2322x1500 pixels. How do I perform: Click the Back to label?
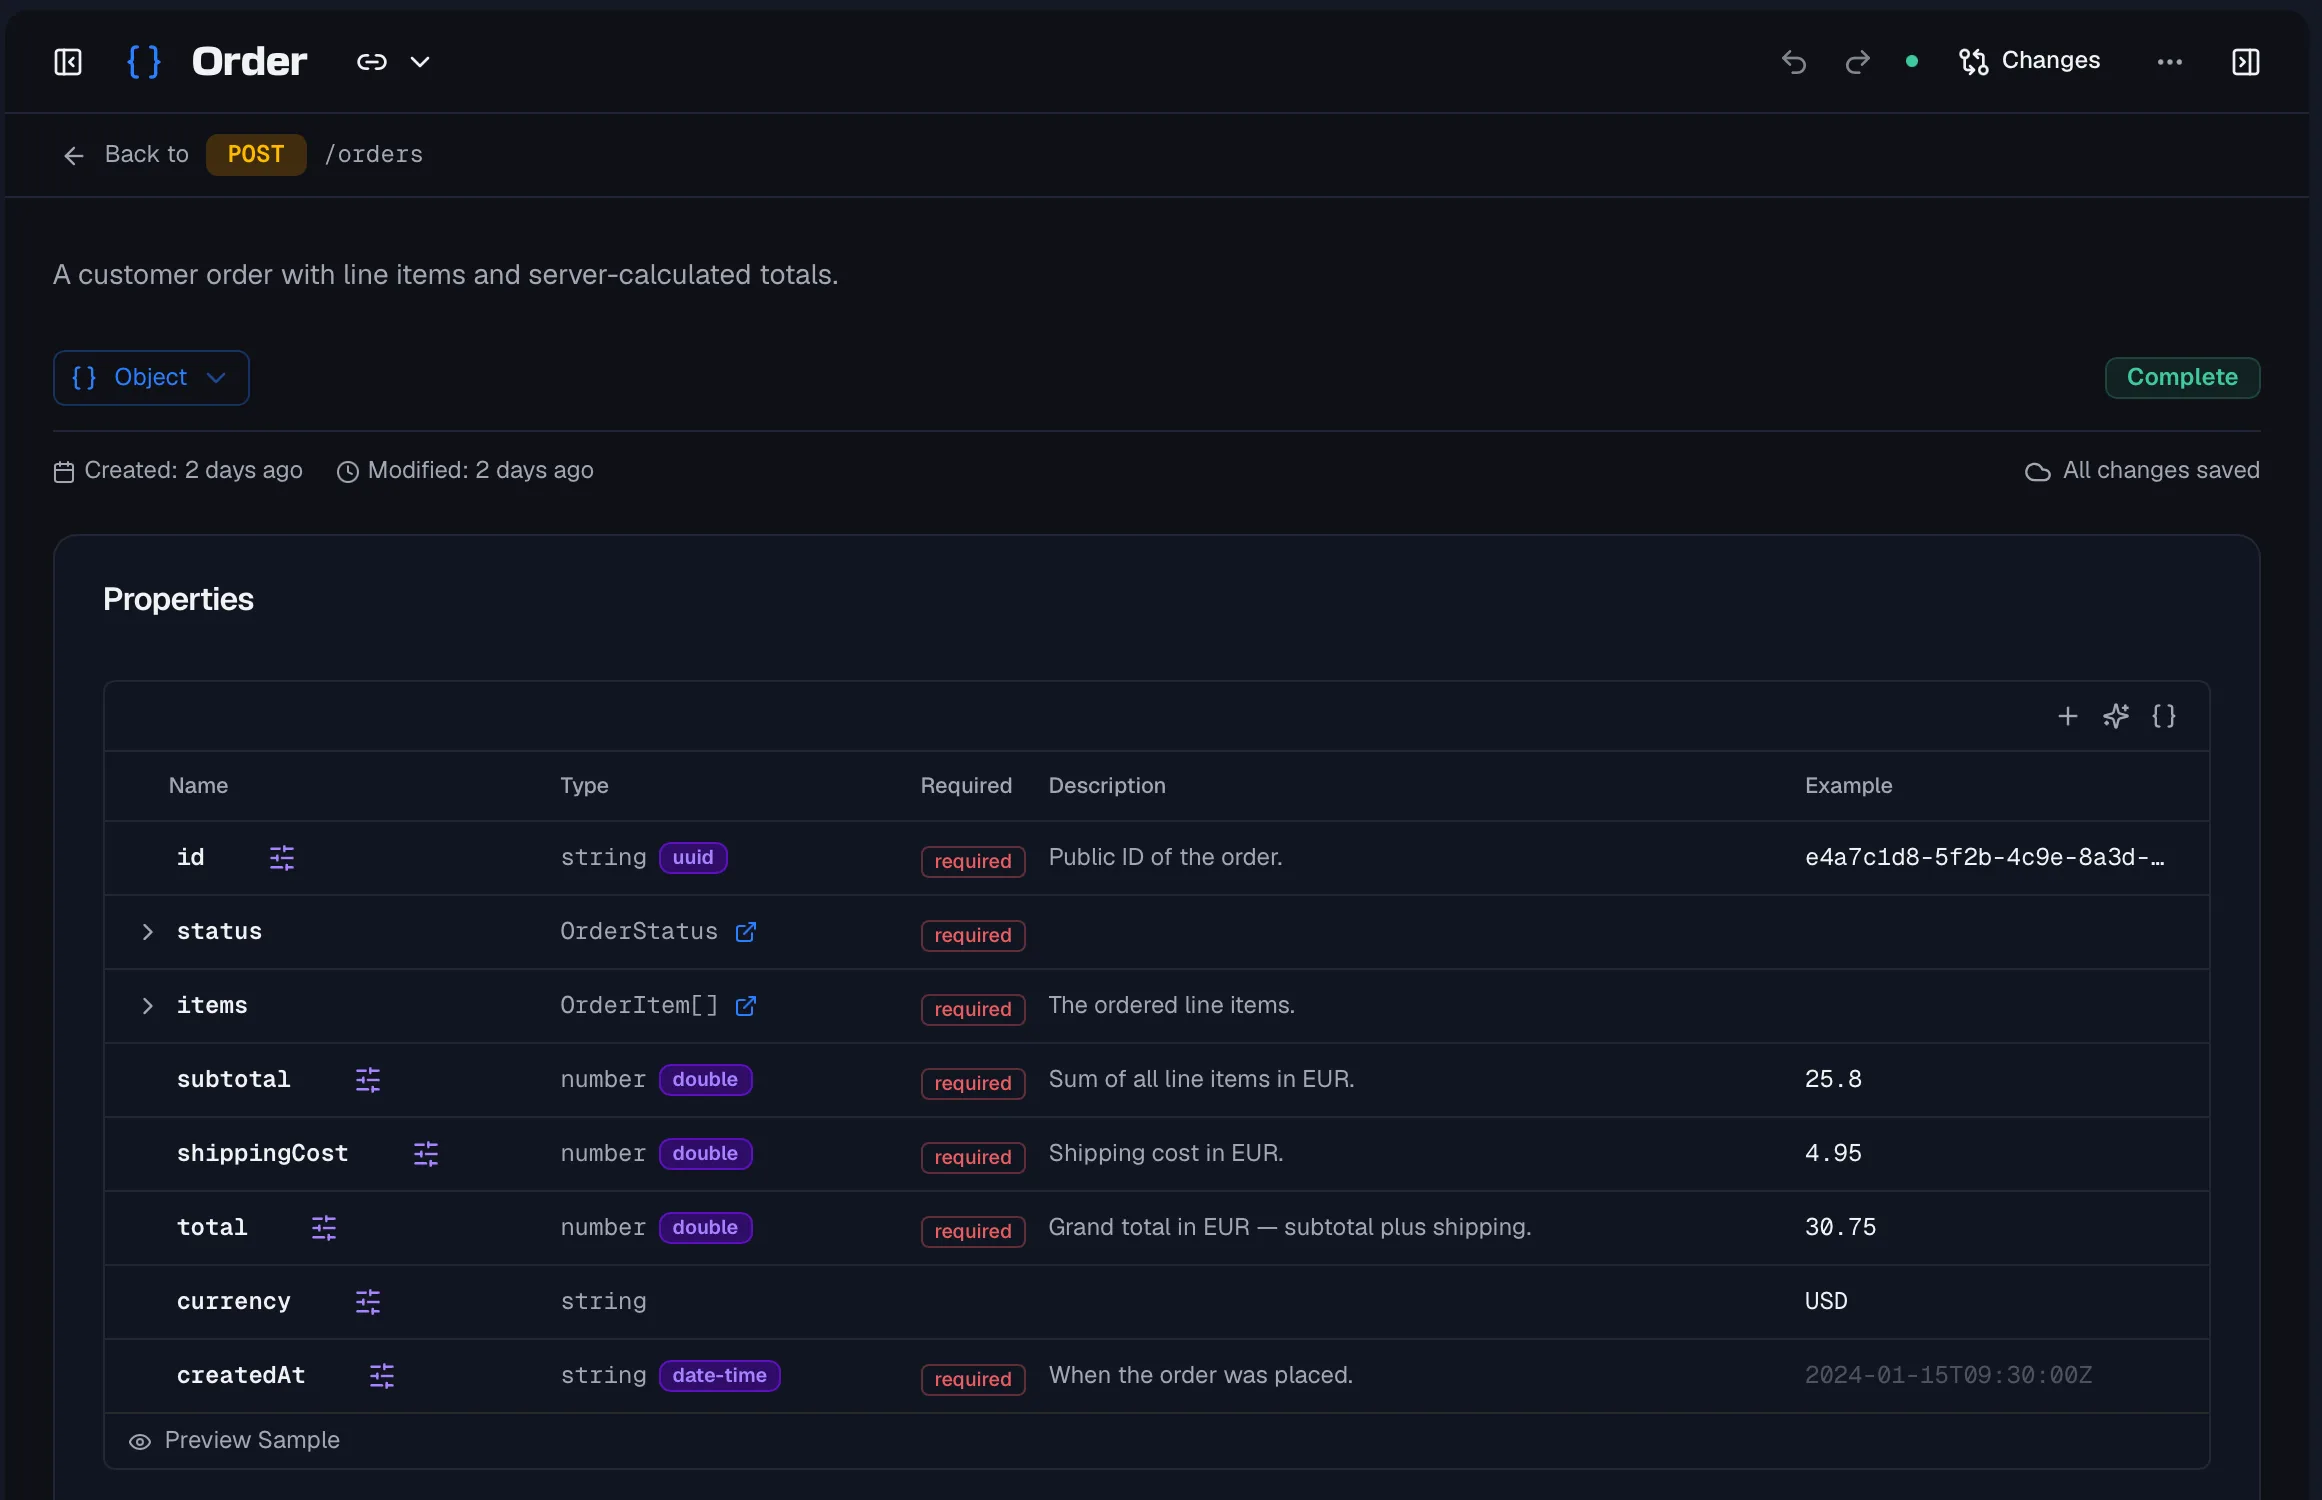tap(147, 154)
